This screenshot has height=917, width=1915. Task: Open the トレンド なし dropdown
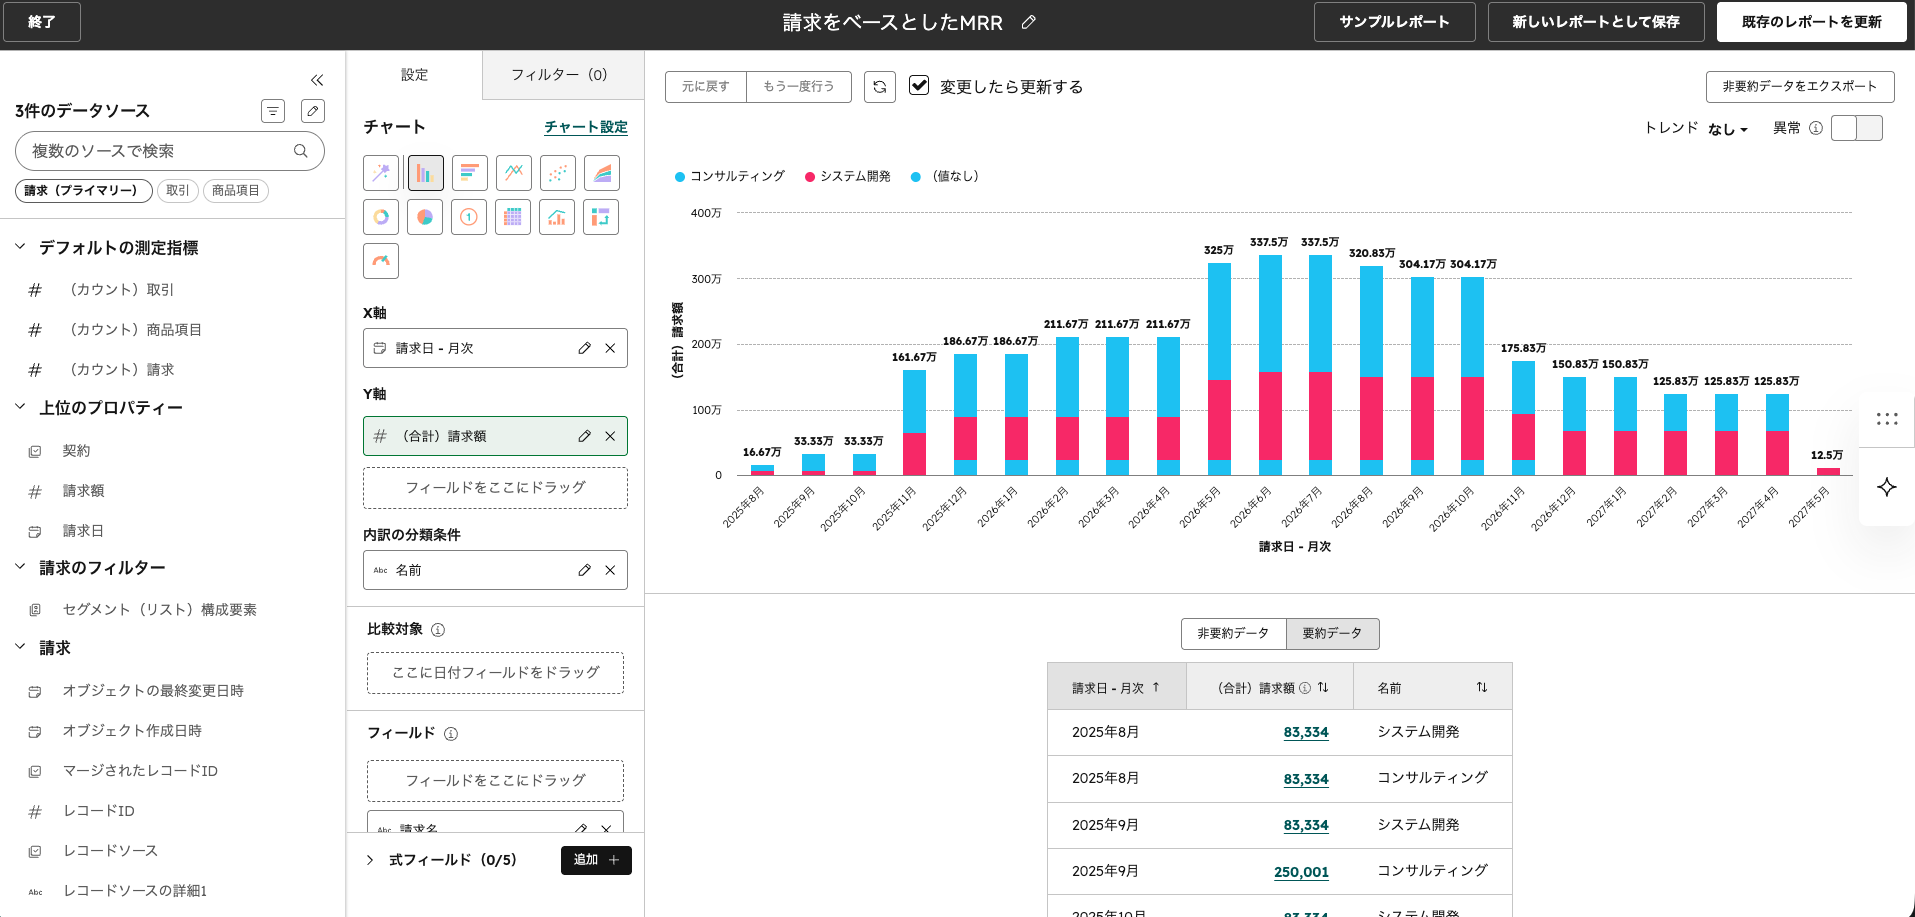coord(1728,129)
